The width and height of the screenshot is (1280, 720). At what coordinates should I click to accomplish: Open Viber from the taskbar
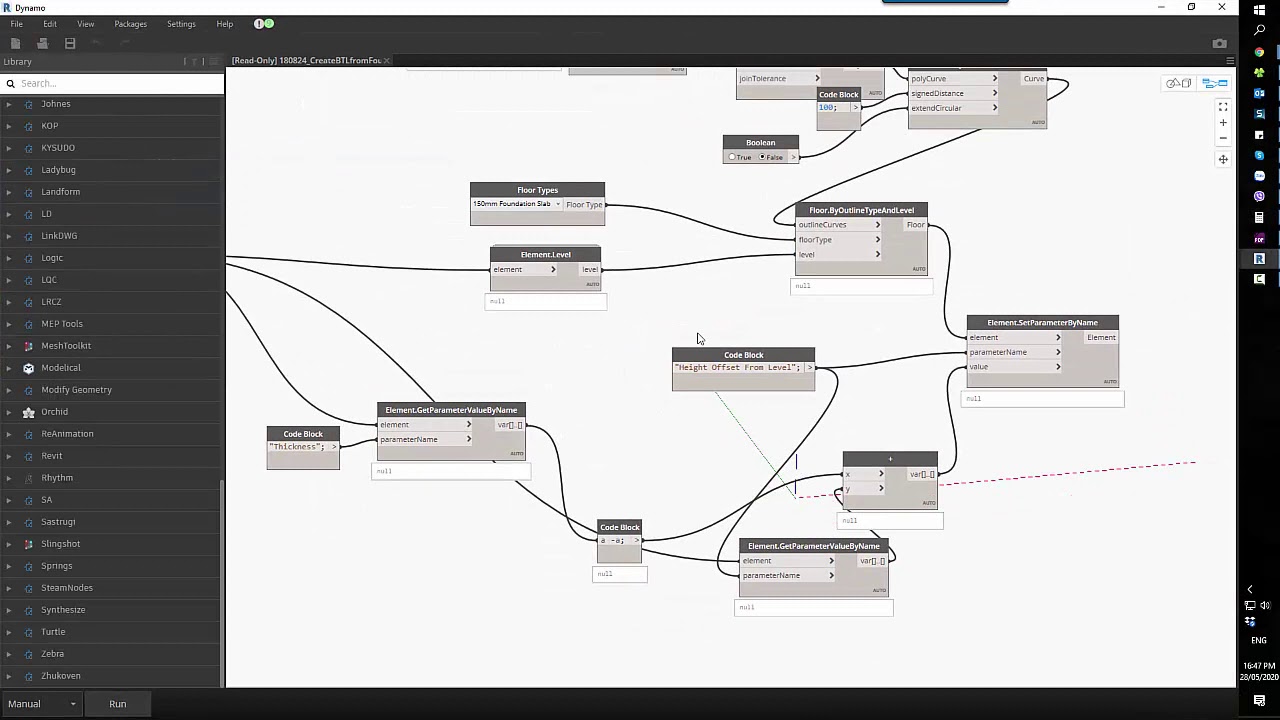[1259, 197]
